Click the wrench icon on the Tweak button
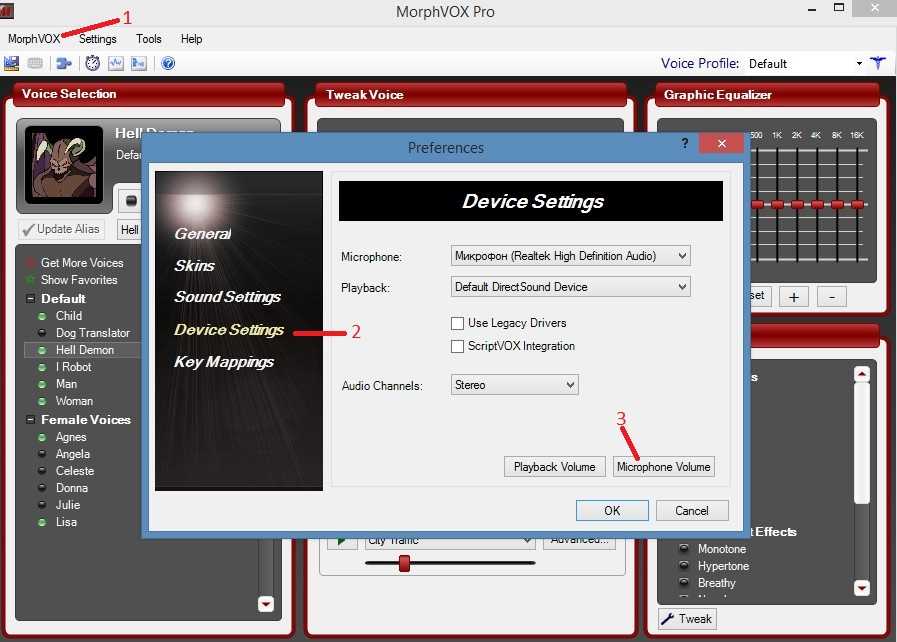This screenshot has width=897, height=642. [x=668, y=619]
